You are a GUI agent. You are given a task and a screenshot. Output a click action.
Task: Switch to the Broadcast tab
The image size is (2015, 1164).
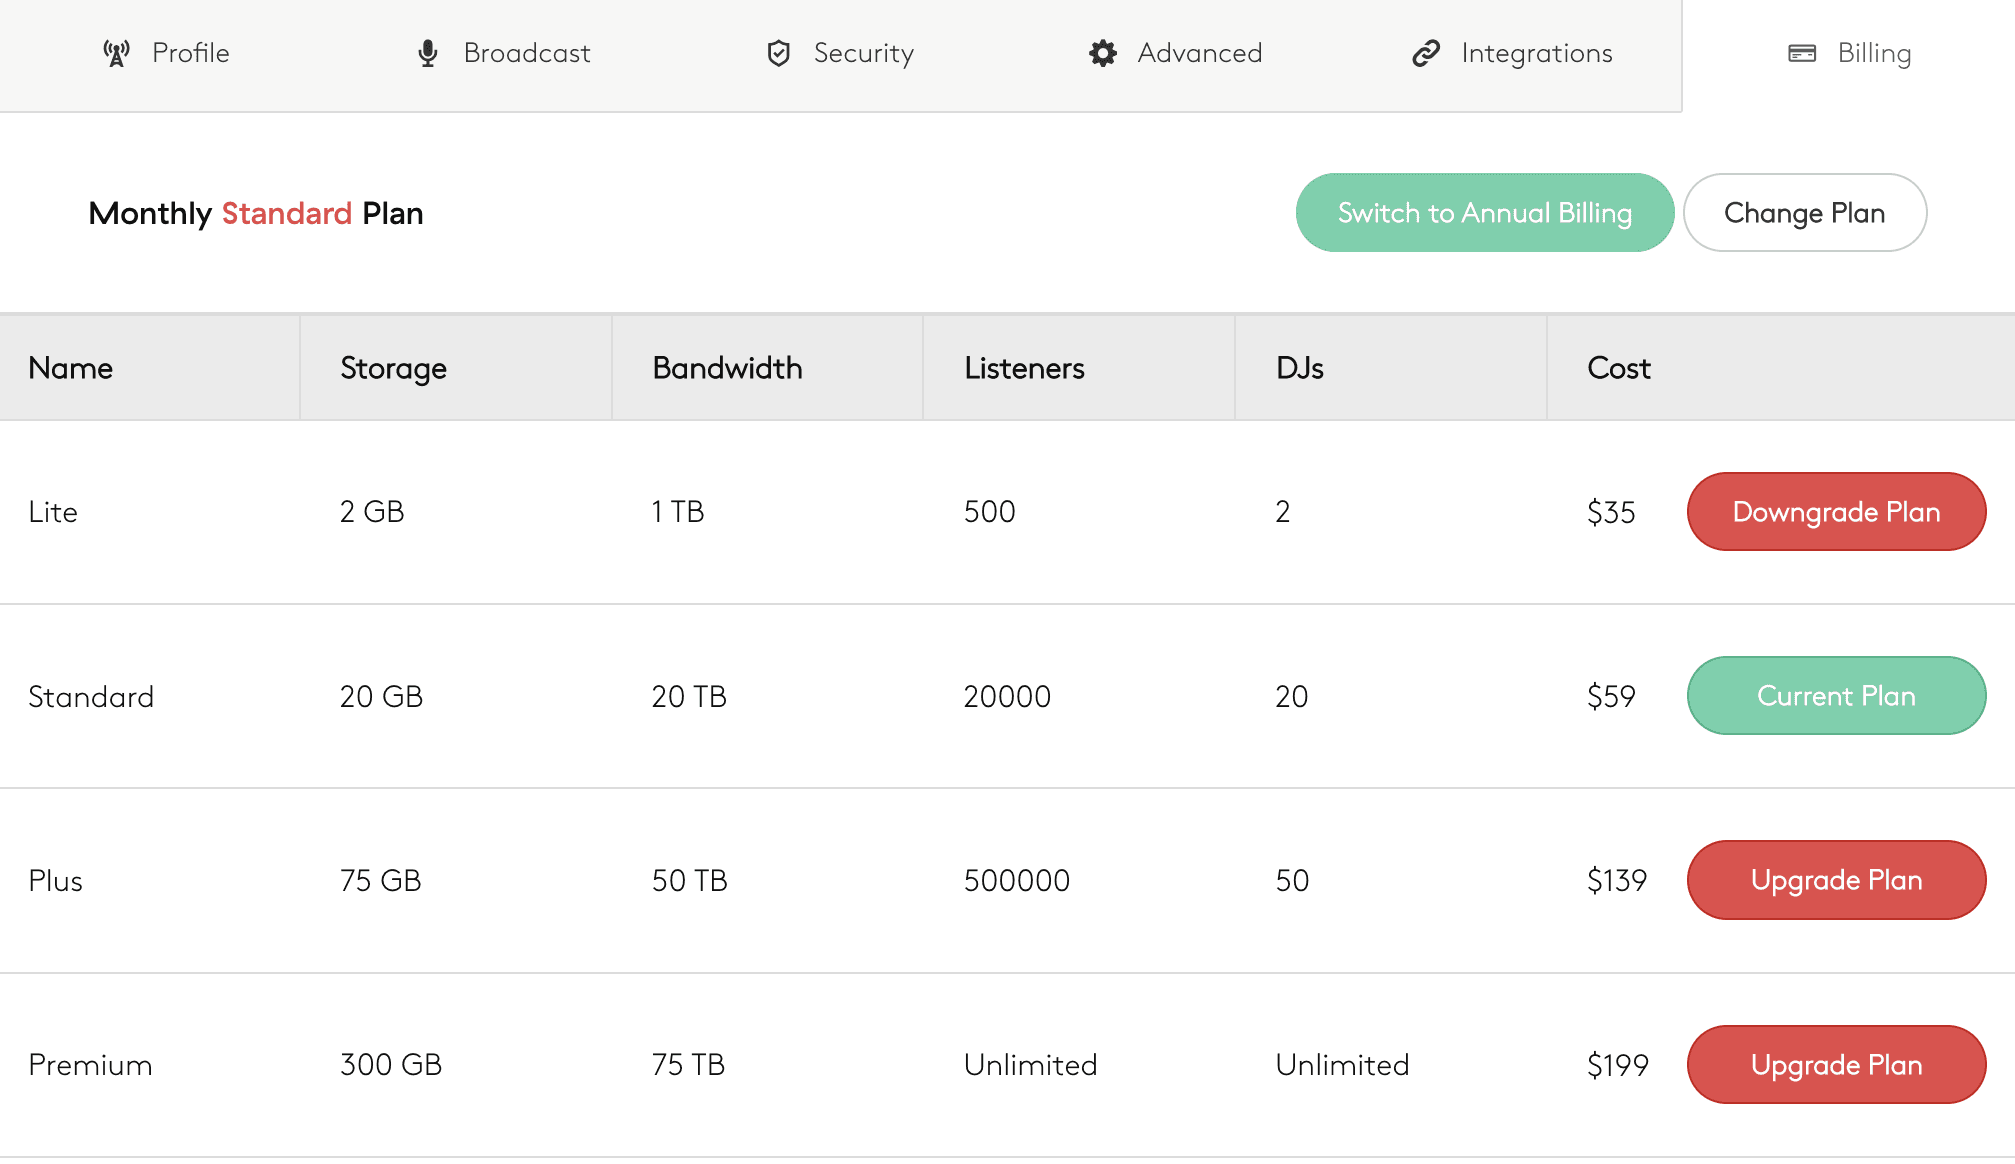[x=527, y=53]
